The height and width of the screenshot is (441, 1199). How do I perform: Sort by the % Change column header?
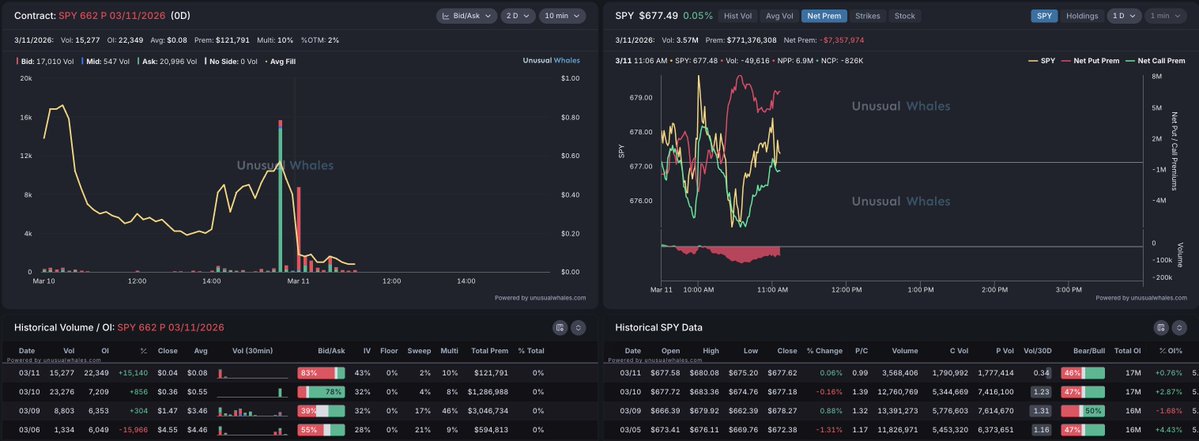pyautogui.click(x=823, y=351)
